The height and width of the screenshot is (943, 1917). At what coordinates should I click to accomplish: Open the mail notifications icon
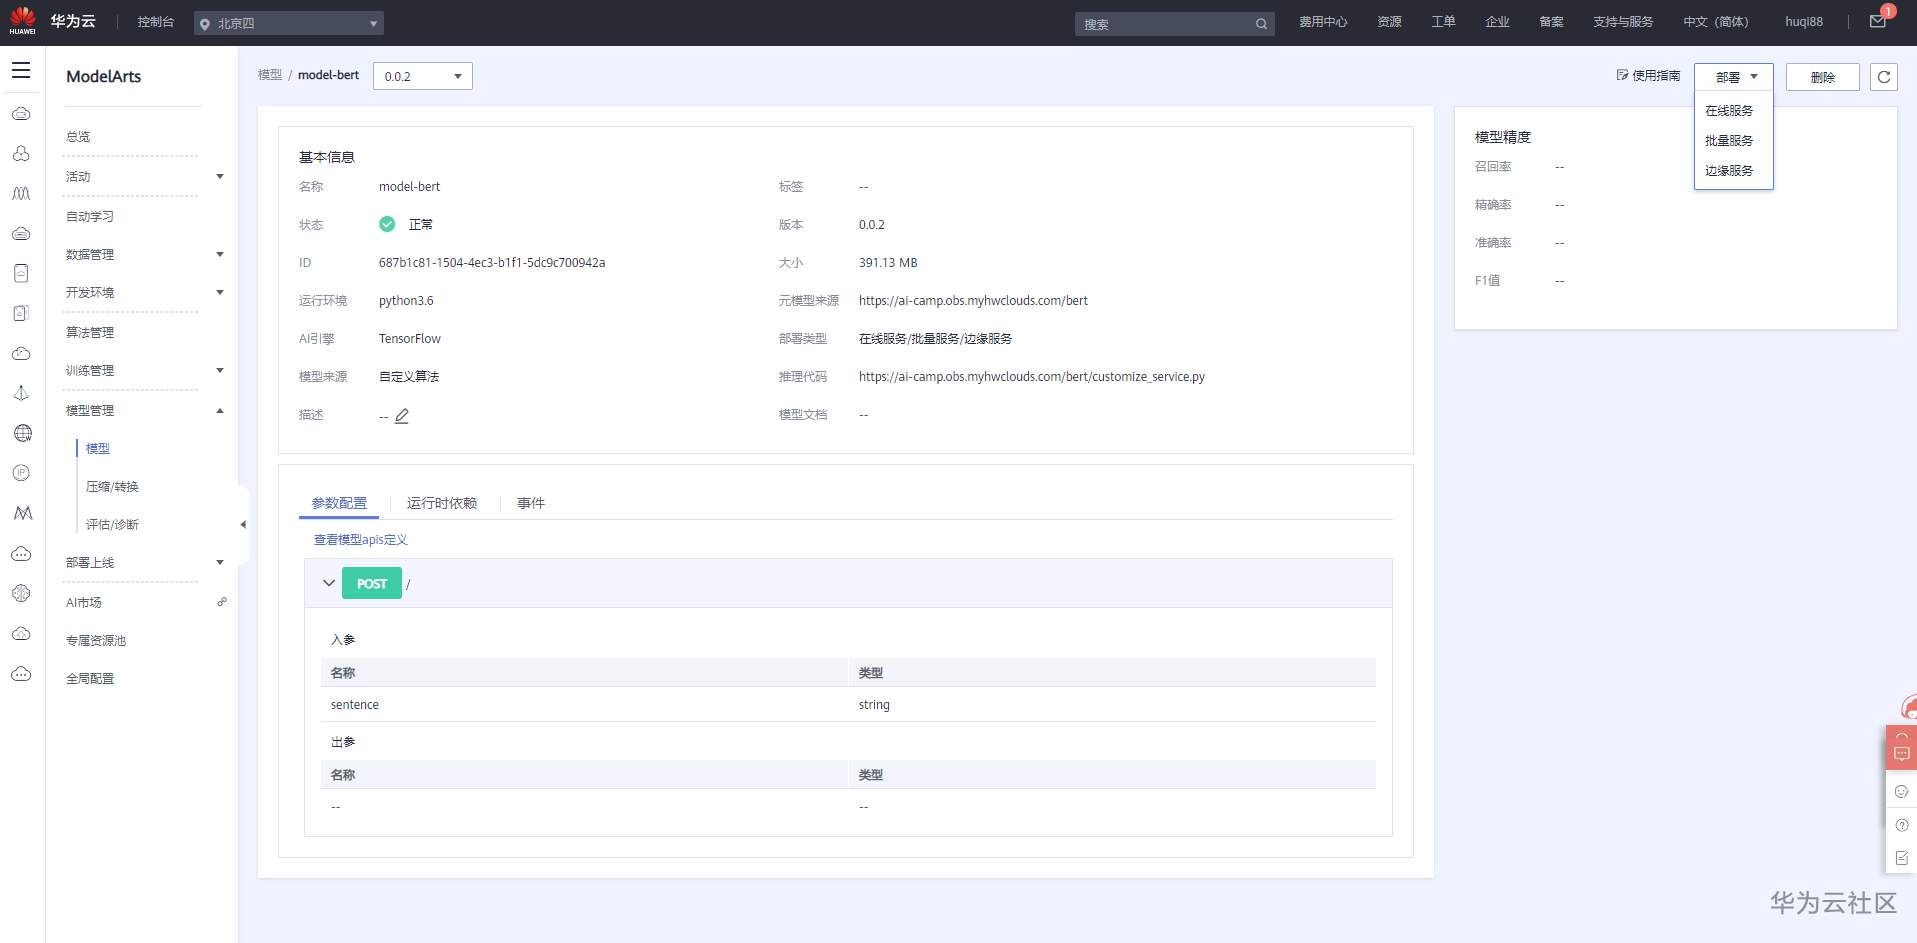(1878, 21)
